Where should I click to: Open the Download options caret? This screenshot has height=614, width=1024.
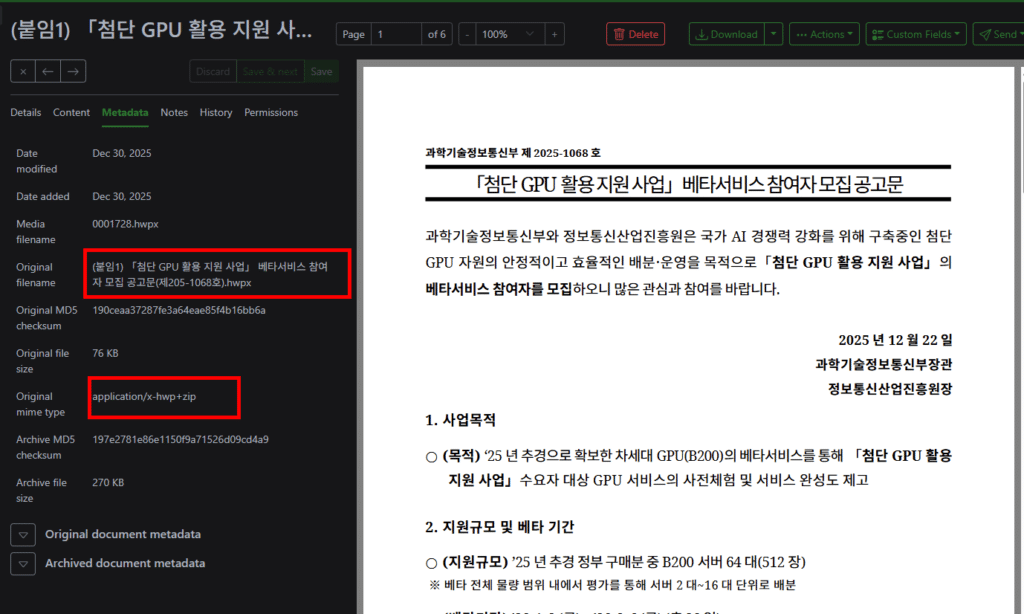[774, 34]
